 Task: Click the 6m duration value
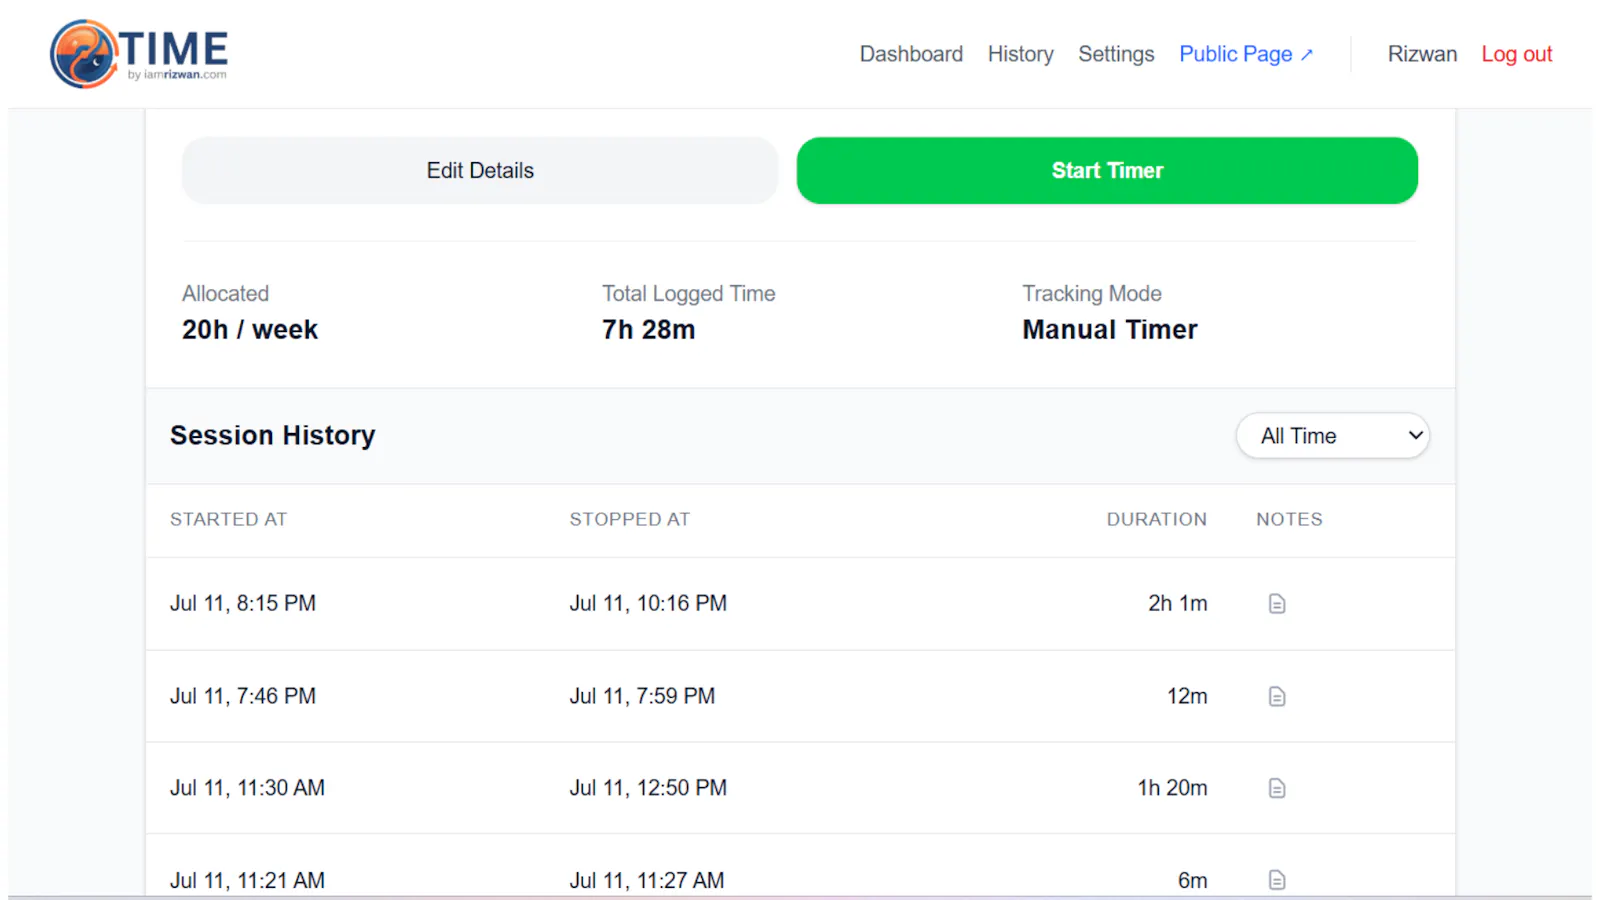1192,880
